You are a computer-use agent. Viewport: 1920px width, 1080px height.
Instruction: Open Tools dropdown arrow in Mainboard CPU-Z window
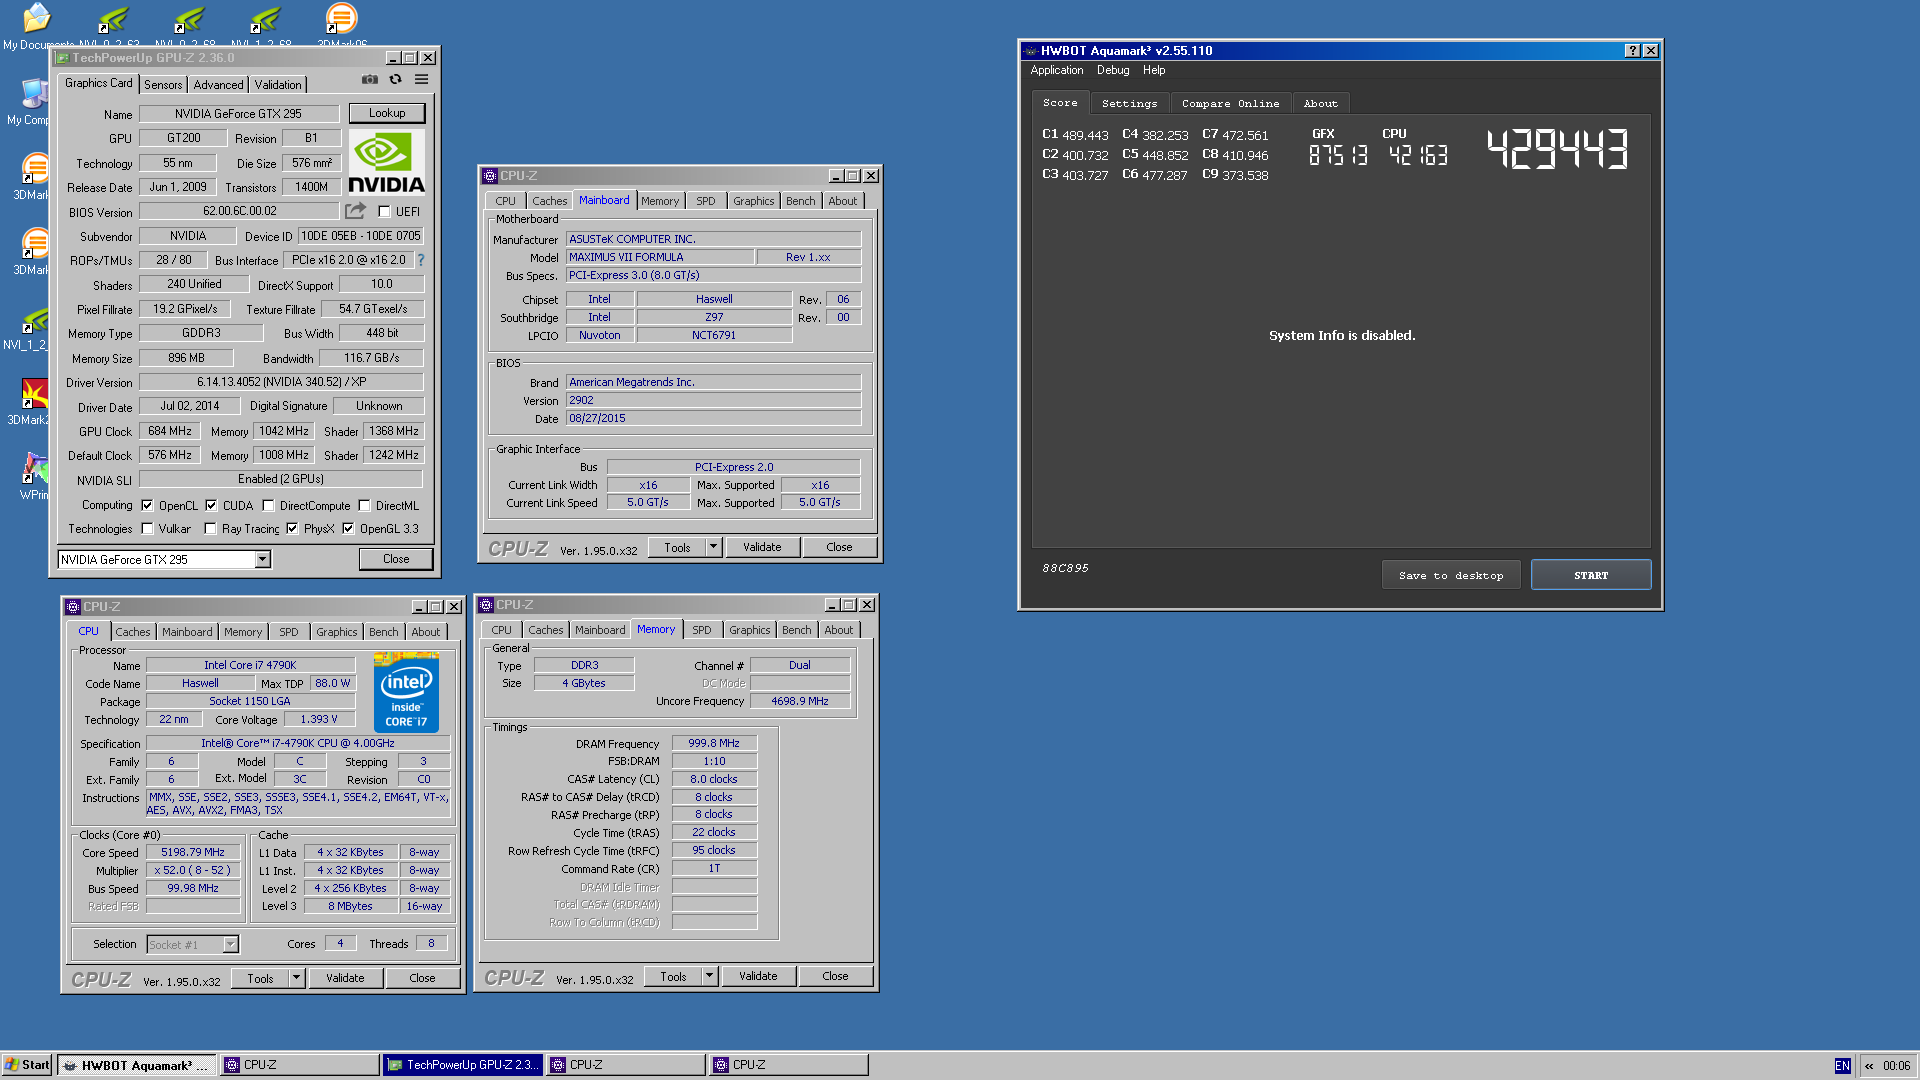click(x=713, y=547)
